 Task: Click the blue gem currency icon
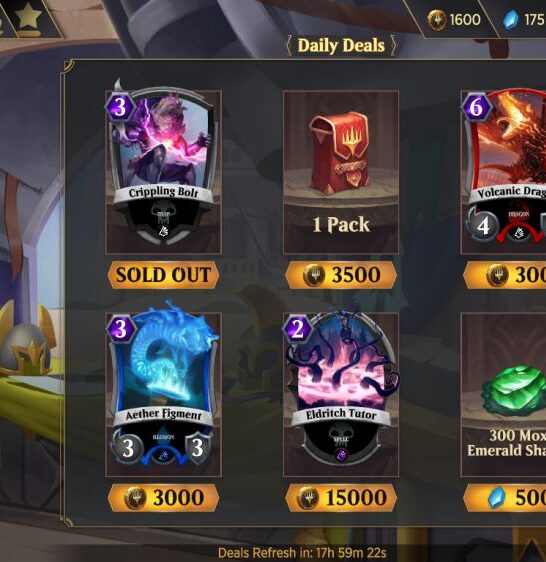511,19
